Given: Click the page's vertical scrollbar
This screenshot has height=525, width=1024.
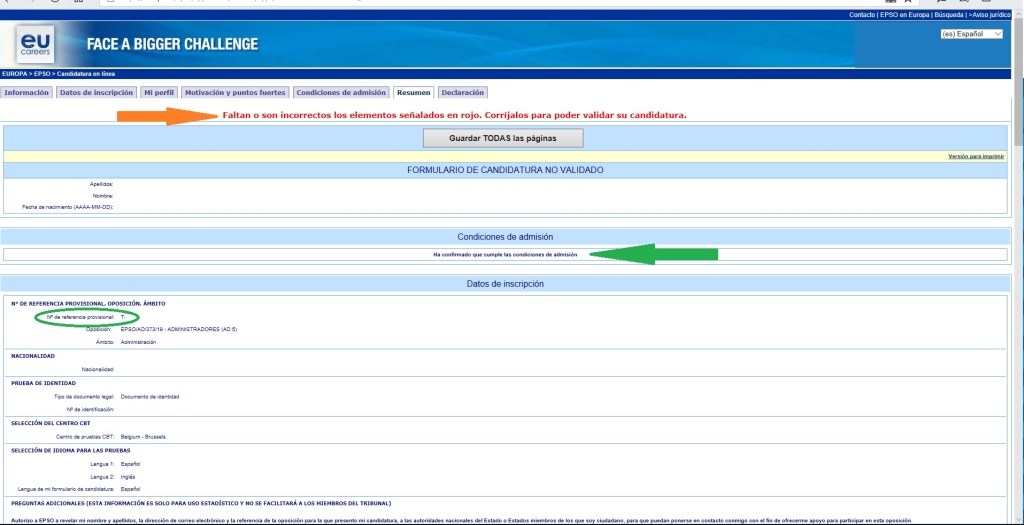Looking at the screenshot, I should (x=1019, y=300).
